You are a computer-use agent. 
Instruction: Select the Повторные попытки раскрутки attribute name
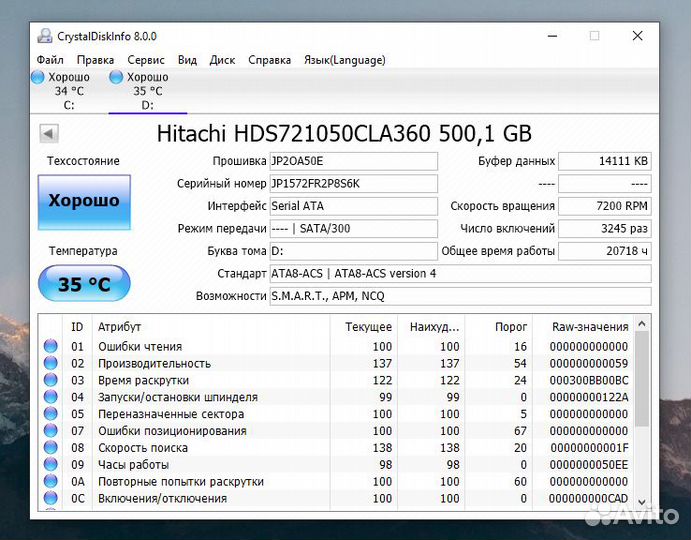(181, 481)
